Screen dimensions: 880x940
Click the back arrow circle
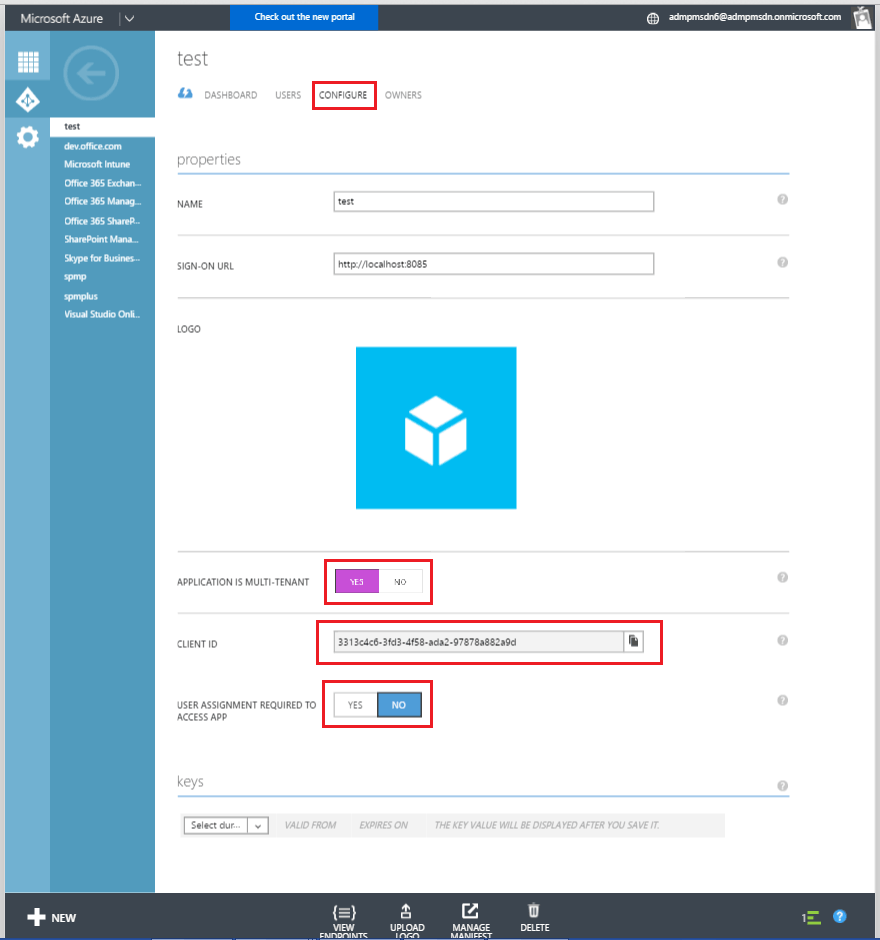[x=91, y=73]
